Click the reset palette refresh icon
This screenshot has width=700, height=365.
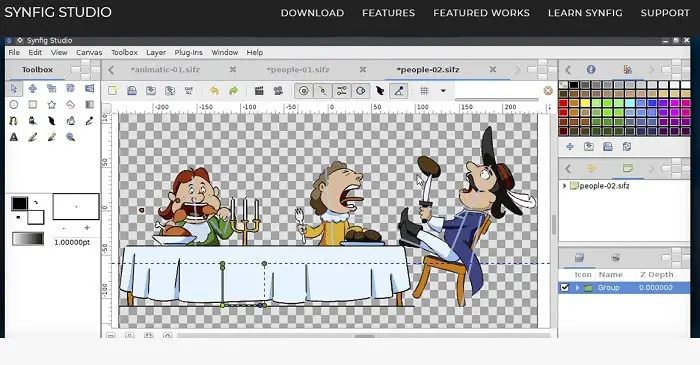point(627,146)
